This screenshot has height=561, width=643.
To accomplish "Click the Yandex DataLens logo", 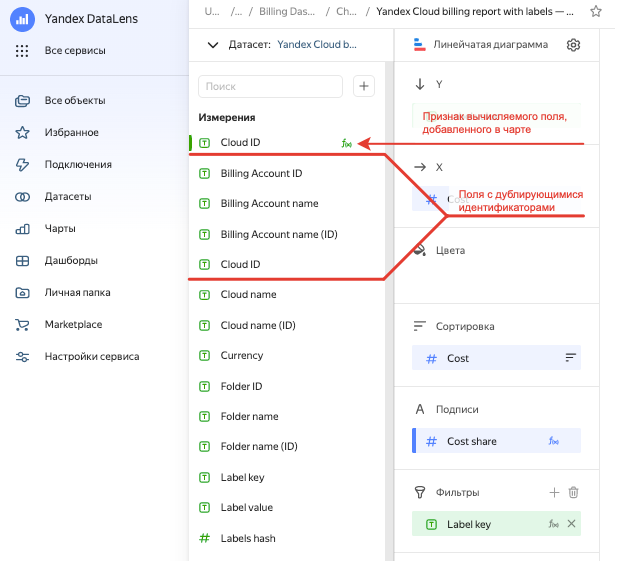I will pyautogui.click(x=22, y=18).
